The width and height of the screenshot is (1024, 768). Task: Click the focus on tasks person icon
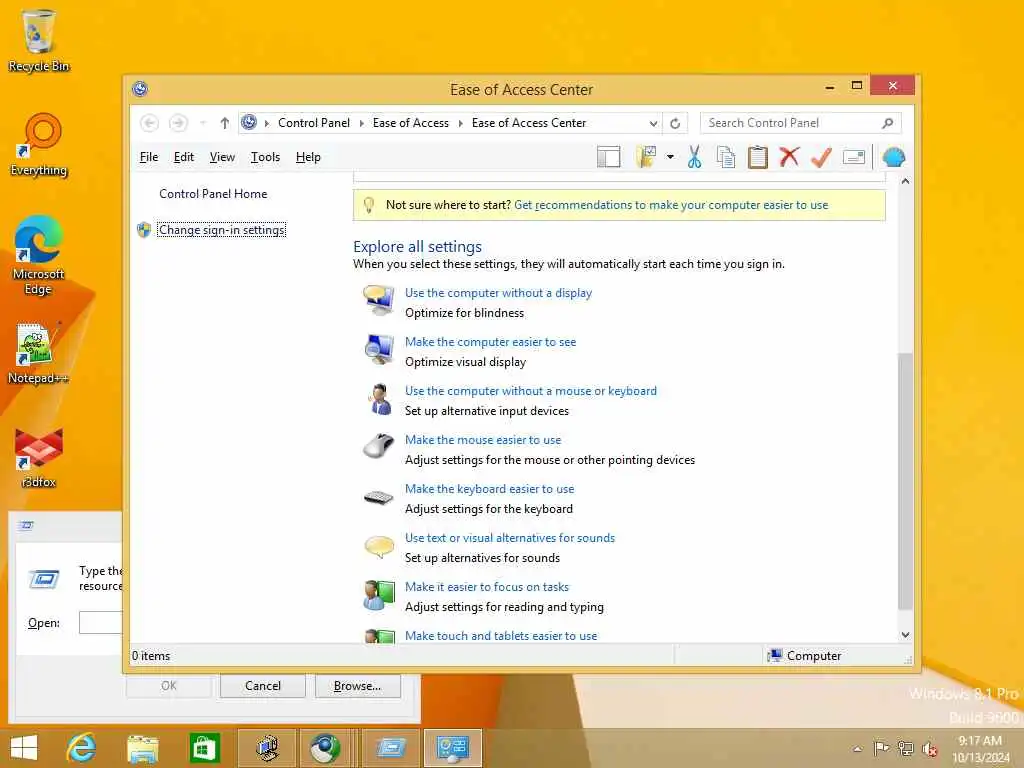pyautogui.click(x=379, y=595)
